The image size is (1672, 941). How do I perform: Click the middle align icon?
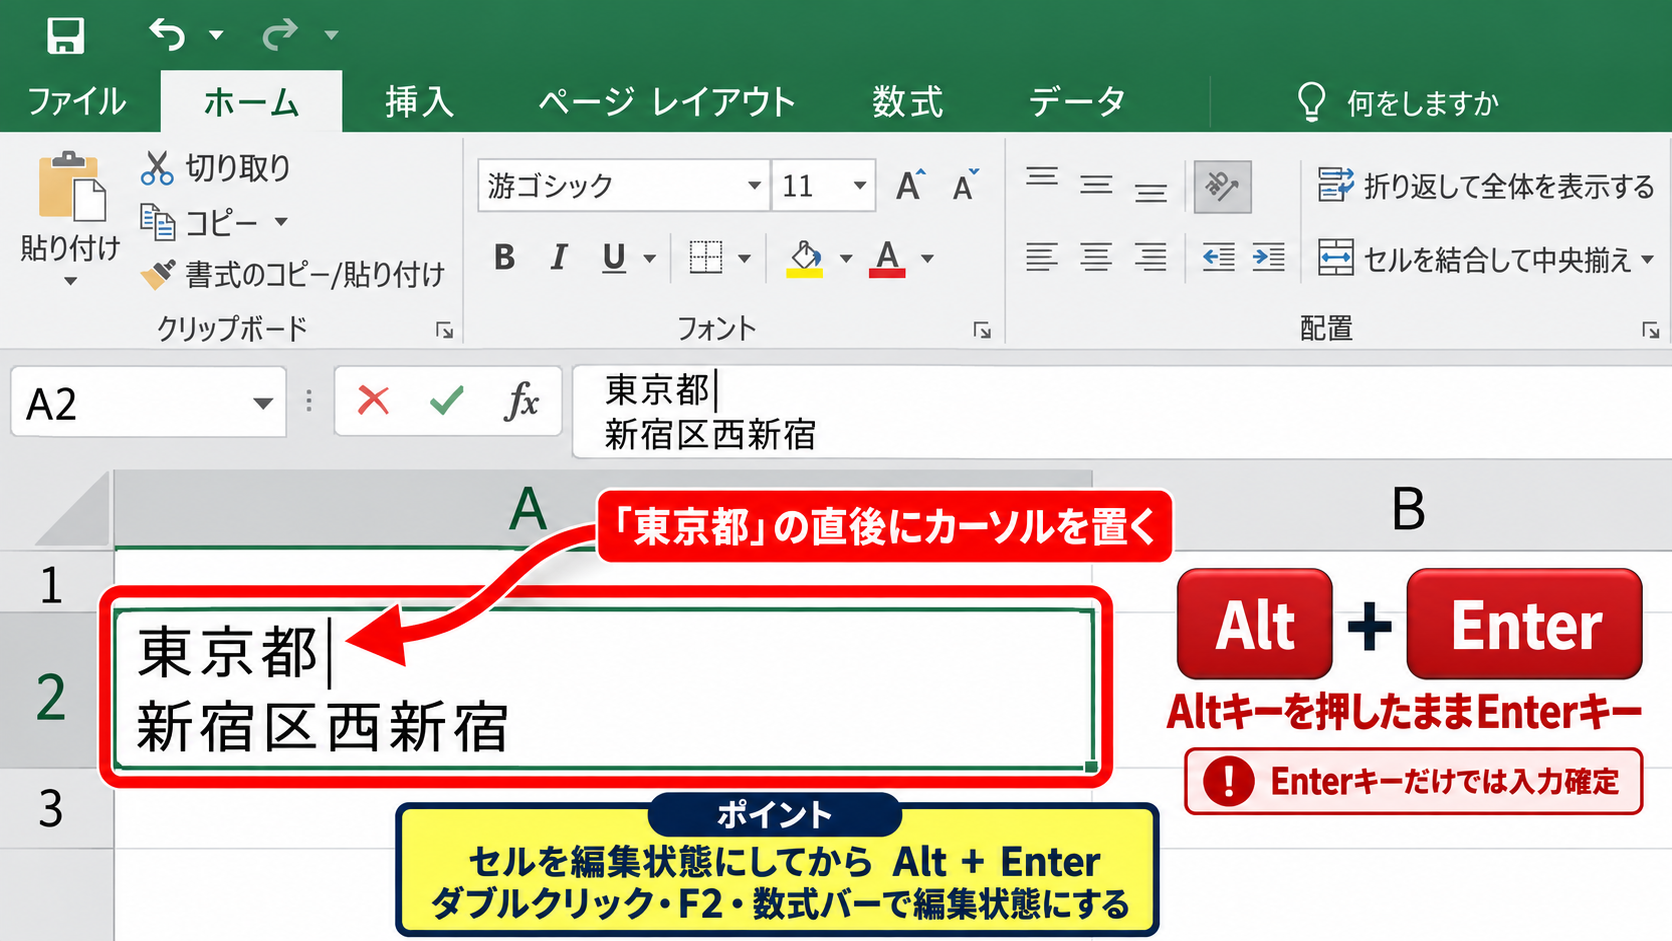(1096, 185)
